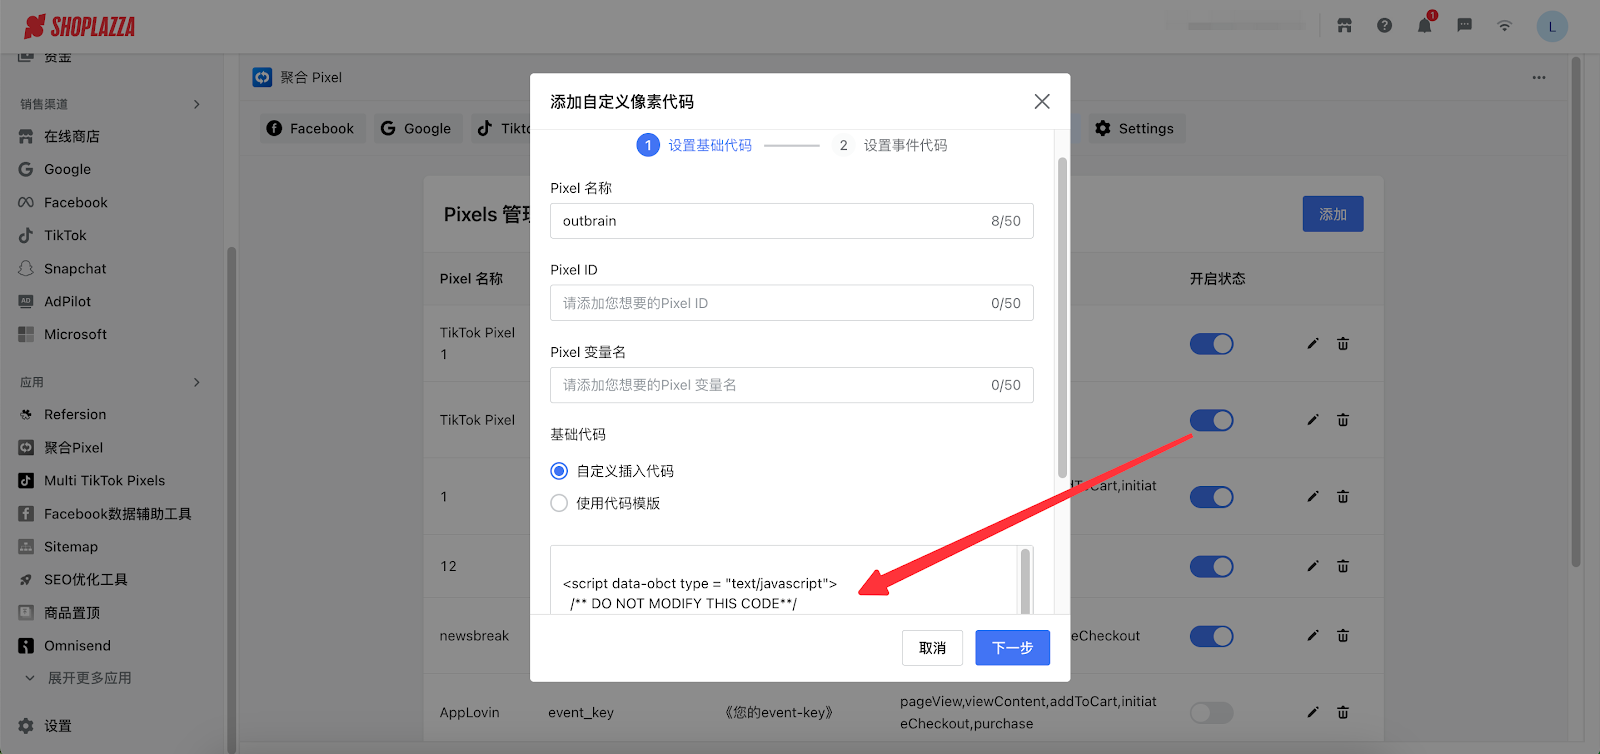This screenshot has height=754, width=1600.
Task: Enable the AppLovin pixel toggle
Action: (x=1211, y=713)
